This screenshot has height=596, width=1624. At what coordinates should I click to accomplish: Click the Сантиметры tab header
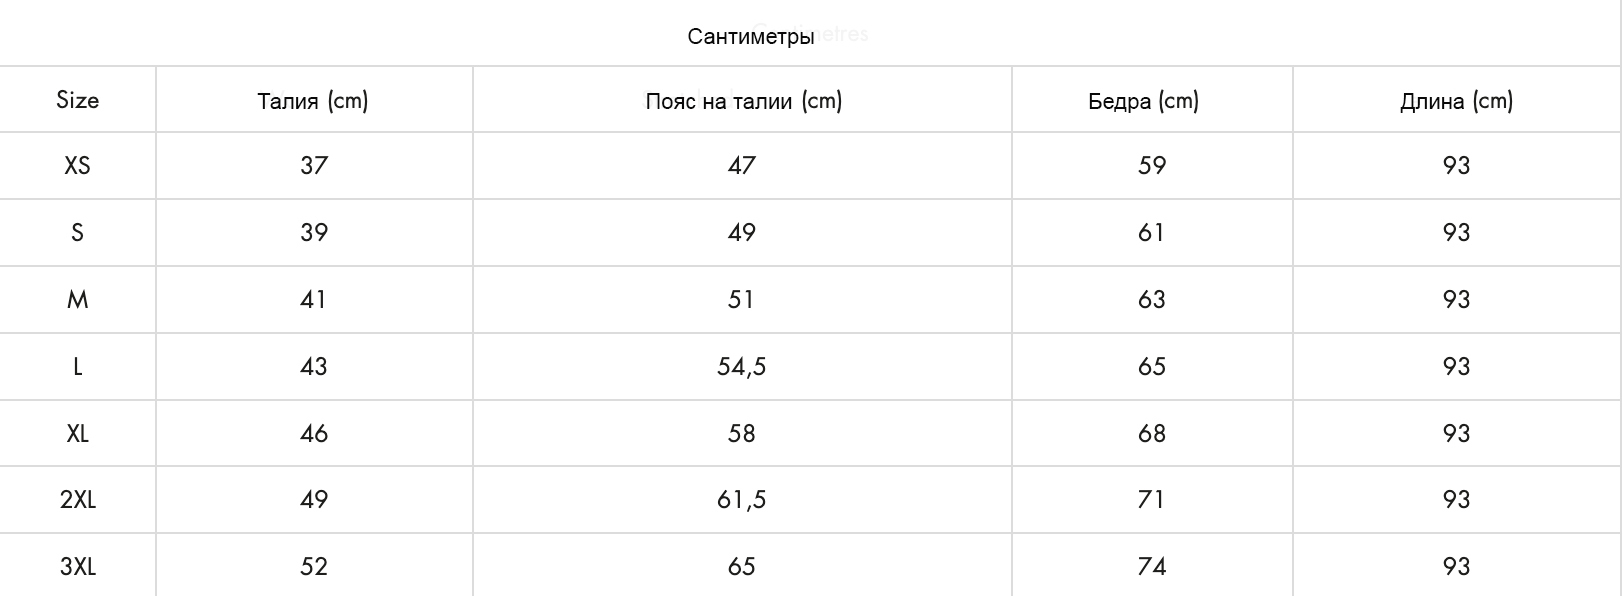click(x=750, y=37)
